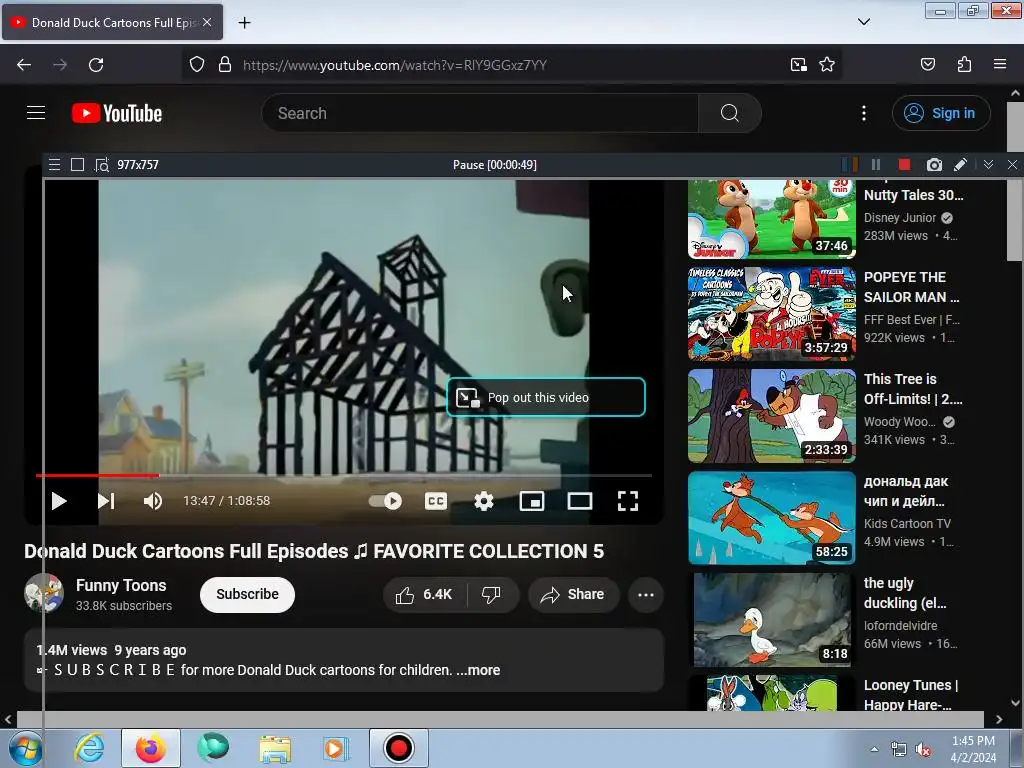Toggle closed captions CC button
1024x768 pixels.
[x=436, y=501]
